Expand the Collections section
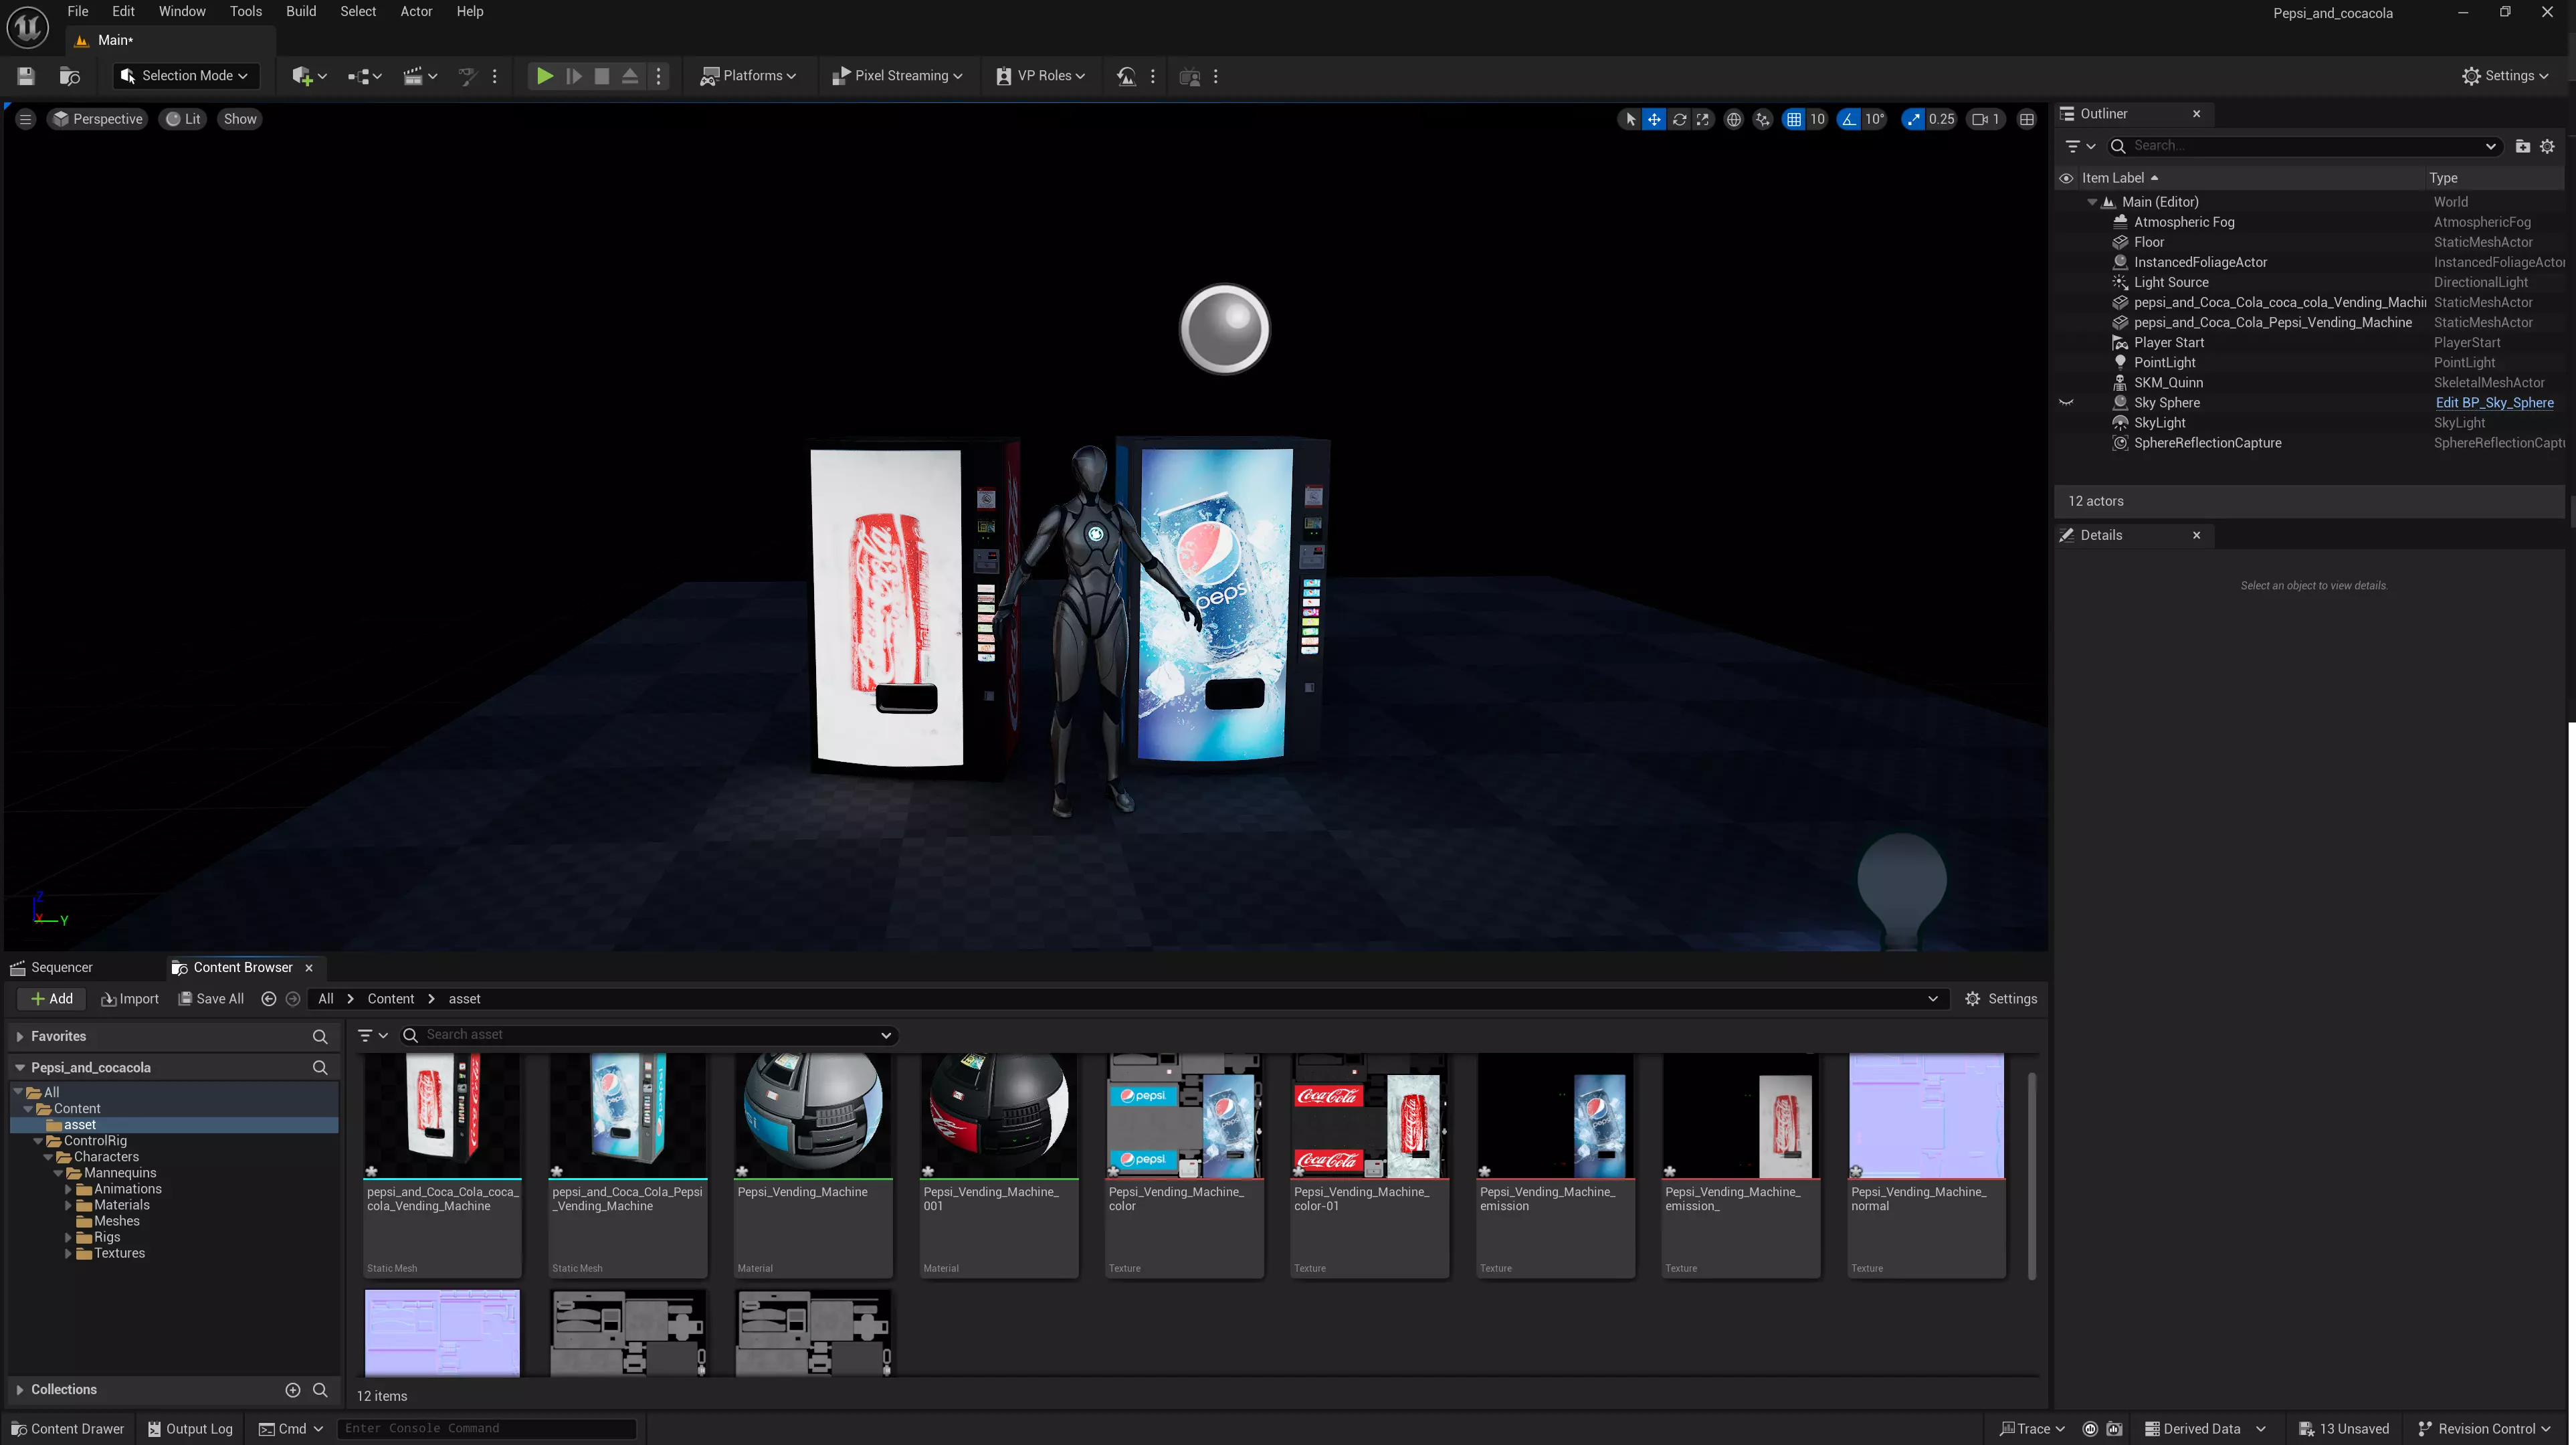The height and width of the screenshot is (1445, 2576). pos(19,1390)
